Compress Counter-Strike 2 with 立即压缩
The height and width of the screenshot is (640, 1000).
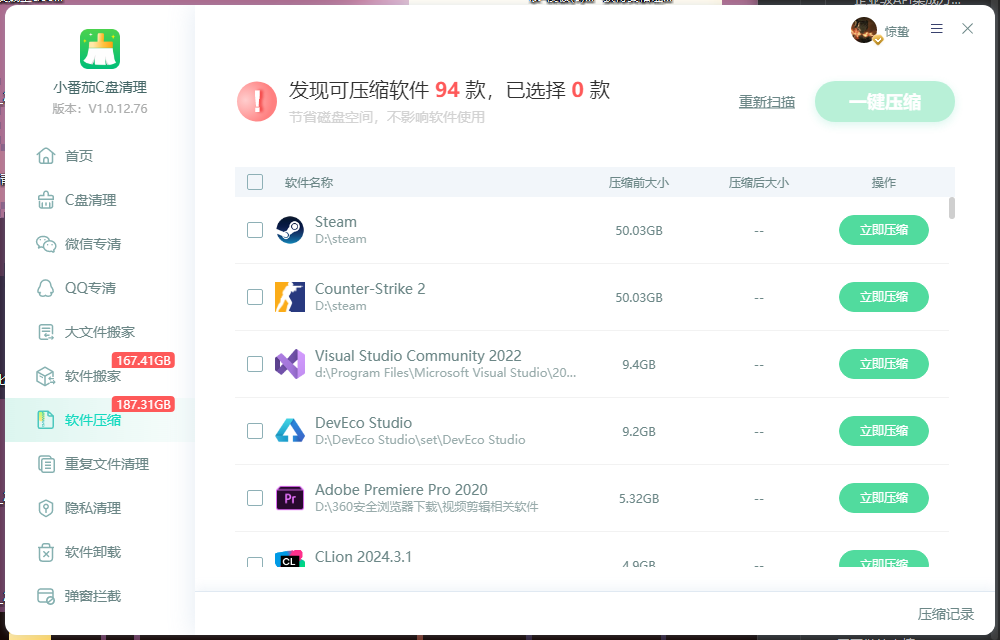883,296
